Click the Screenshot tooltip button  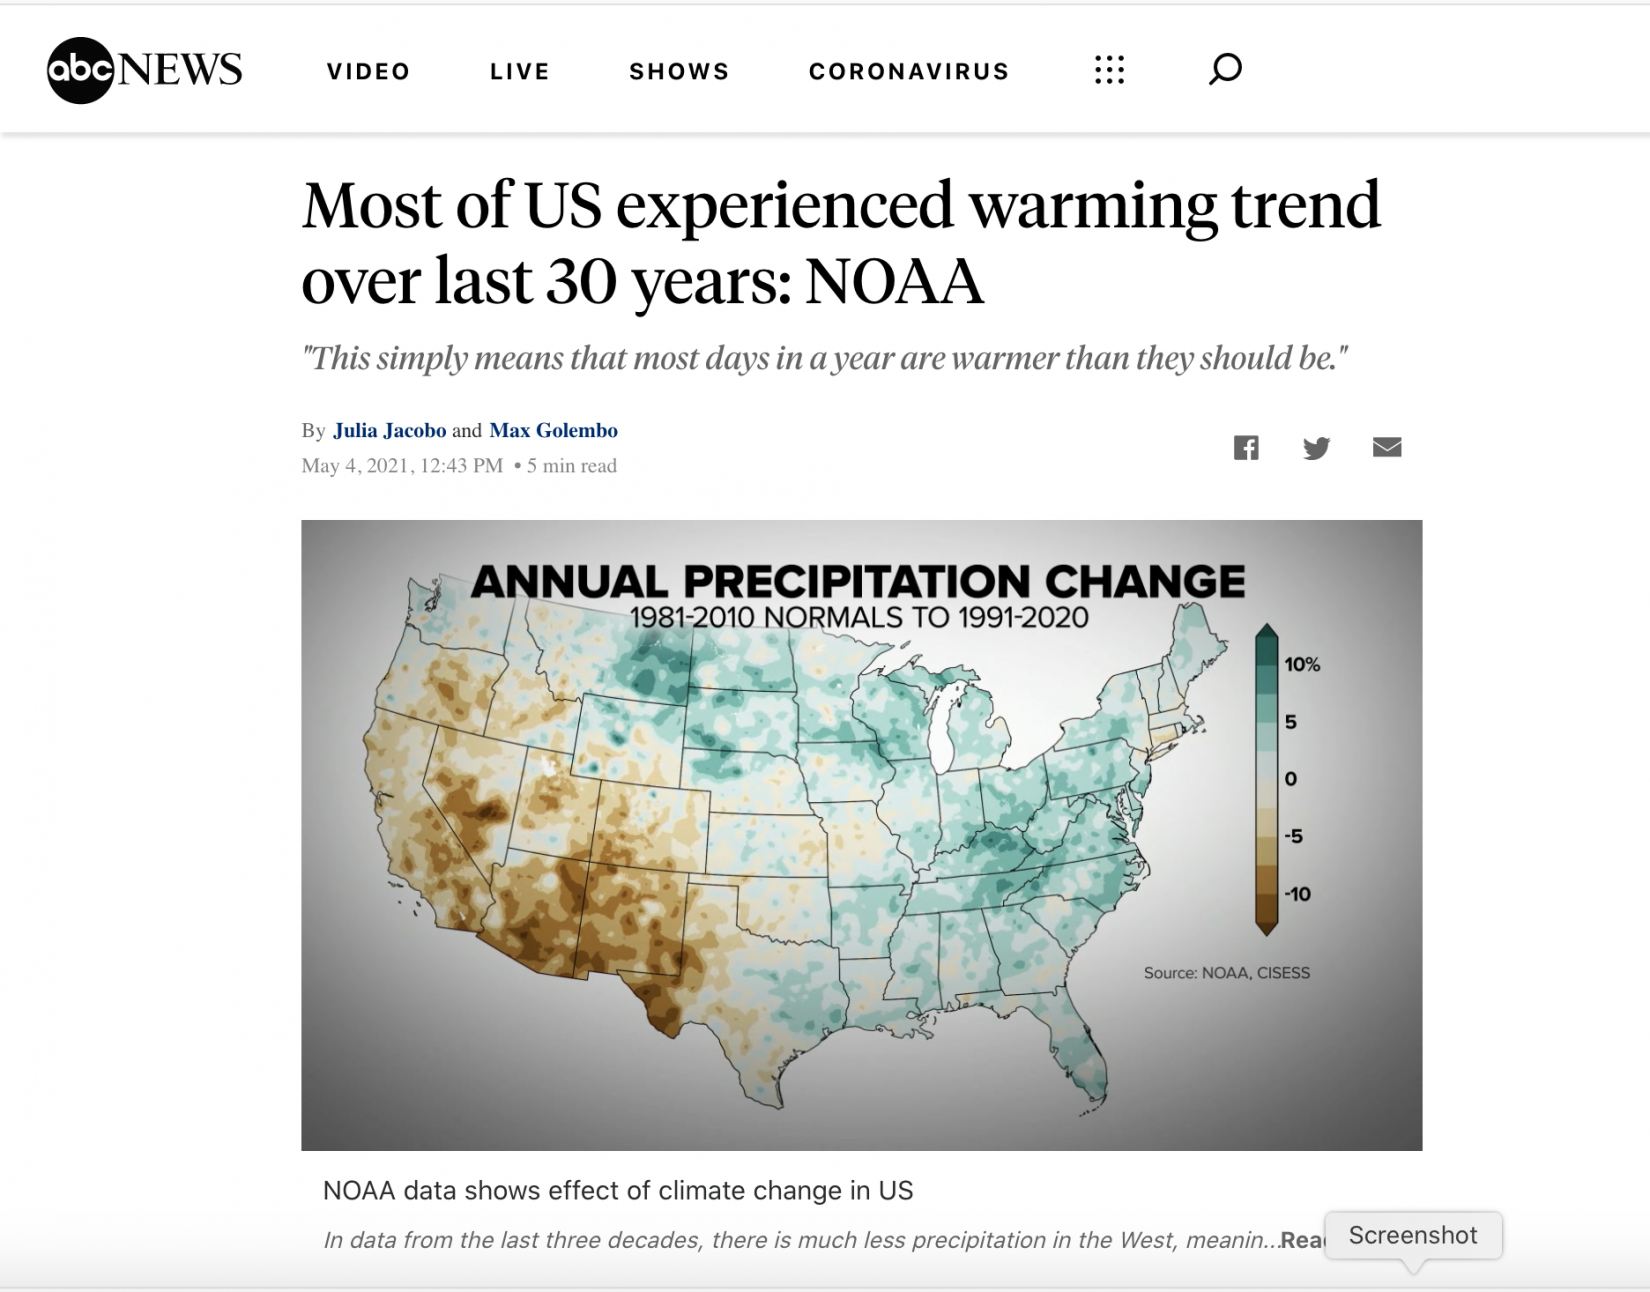(1413, 1235)
